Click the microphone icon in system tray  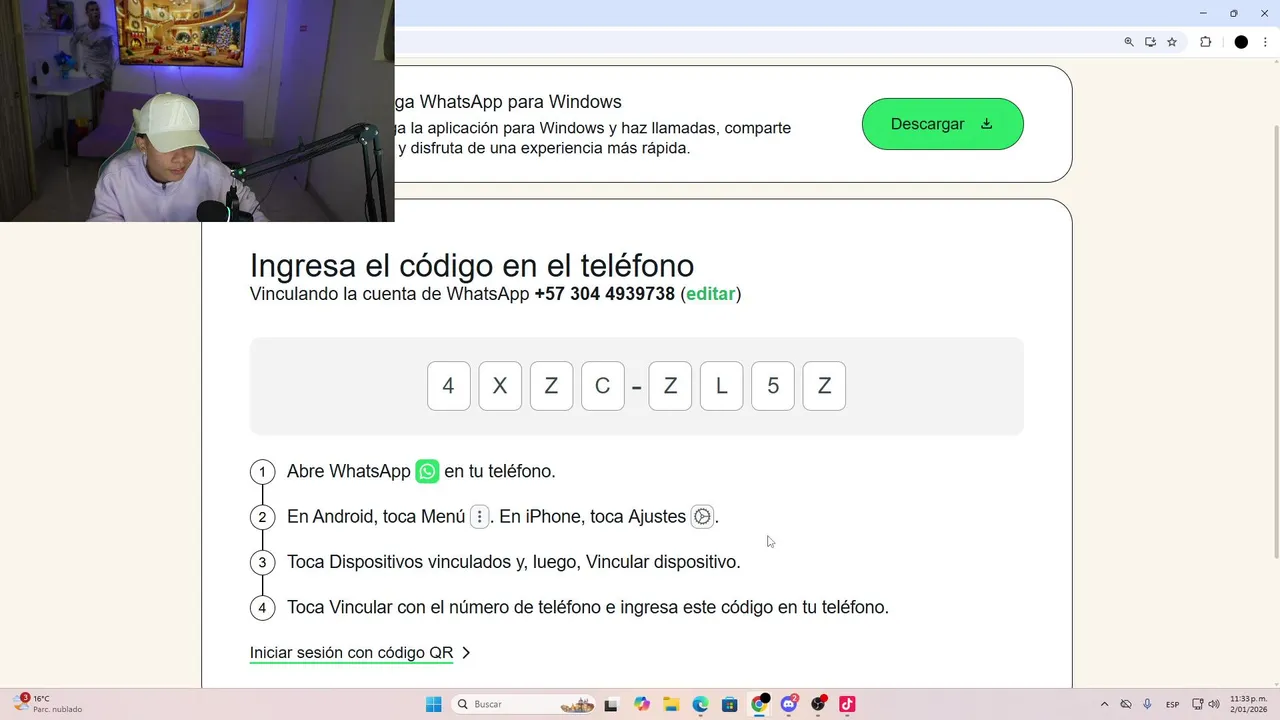1147,704
